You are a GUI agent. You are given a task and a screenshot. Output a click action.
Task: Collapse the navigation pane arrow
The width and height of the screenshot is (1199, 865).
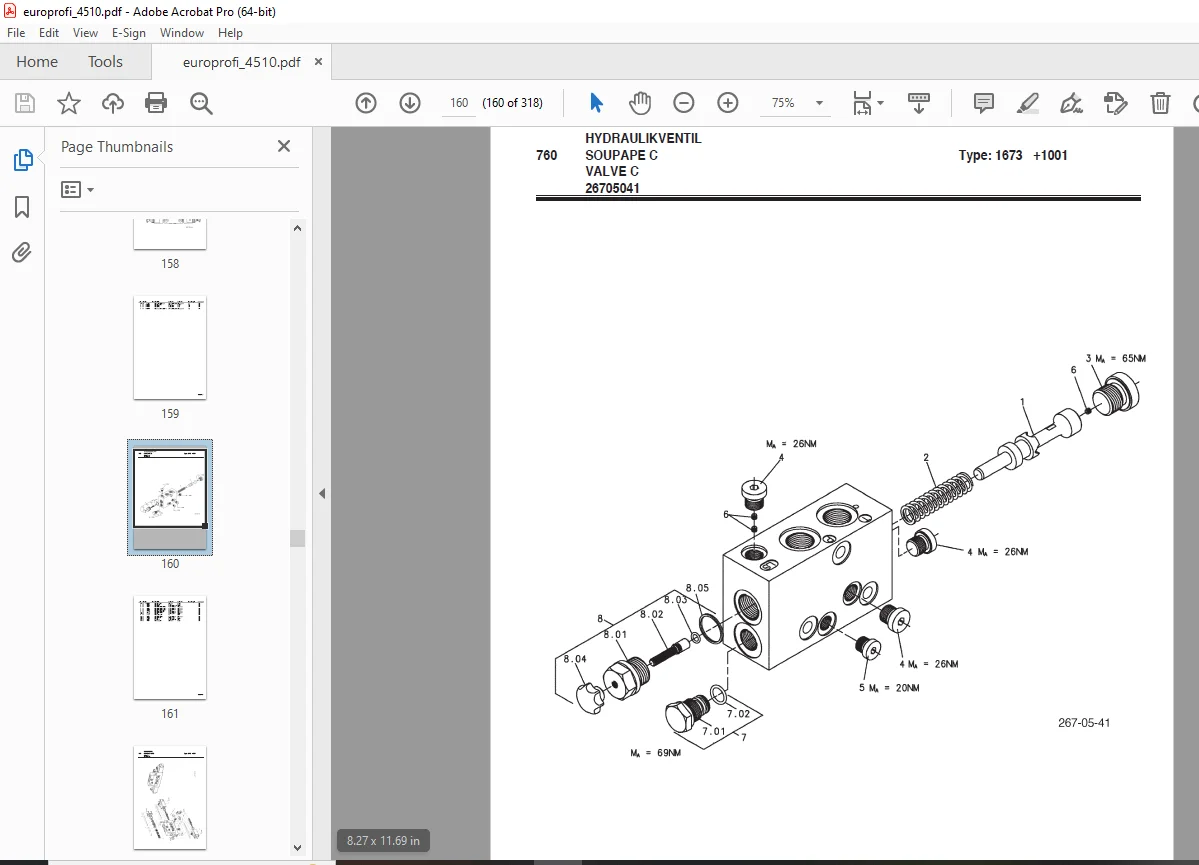coord(322,493)
